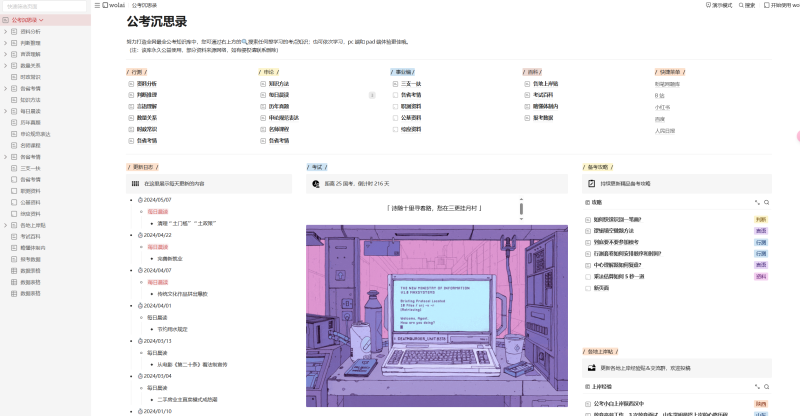The height and width of the screenshot is (416, 800).
Task: Click the sidebar collapse hamburger icon
Action: pos(96,5)
